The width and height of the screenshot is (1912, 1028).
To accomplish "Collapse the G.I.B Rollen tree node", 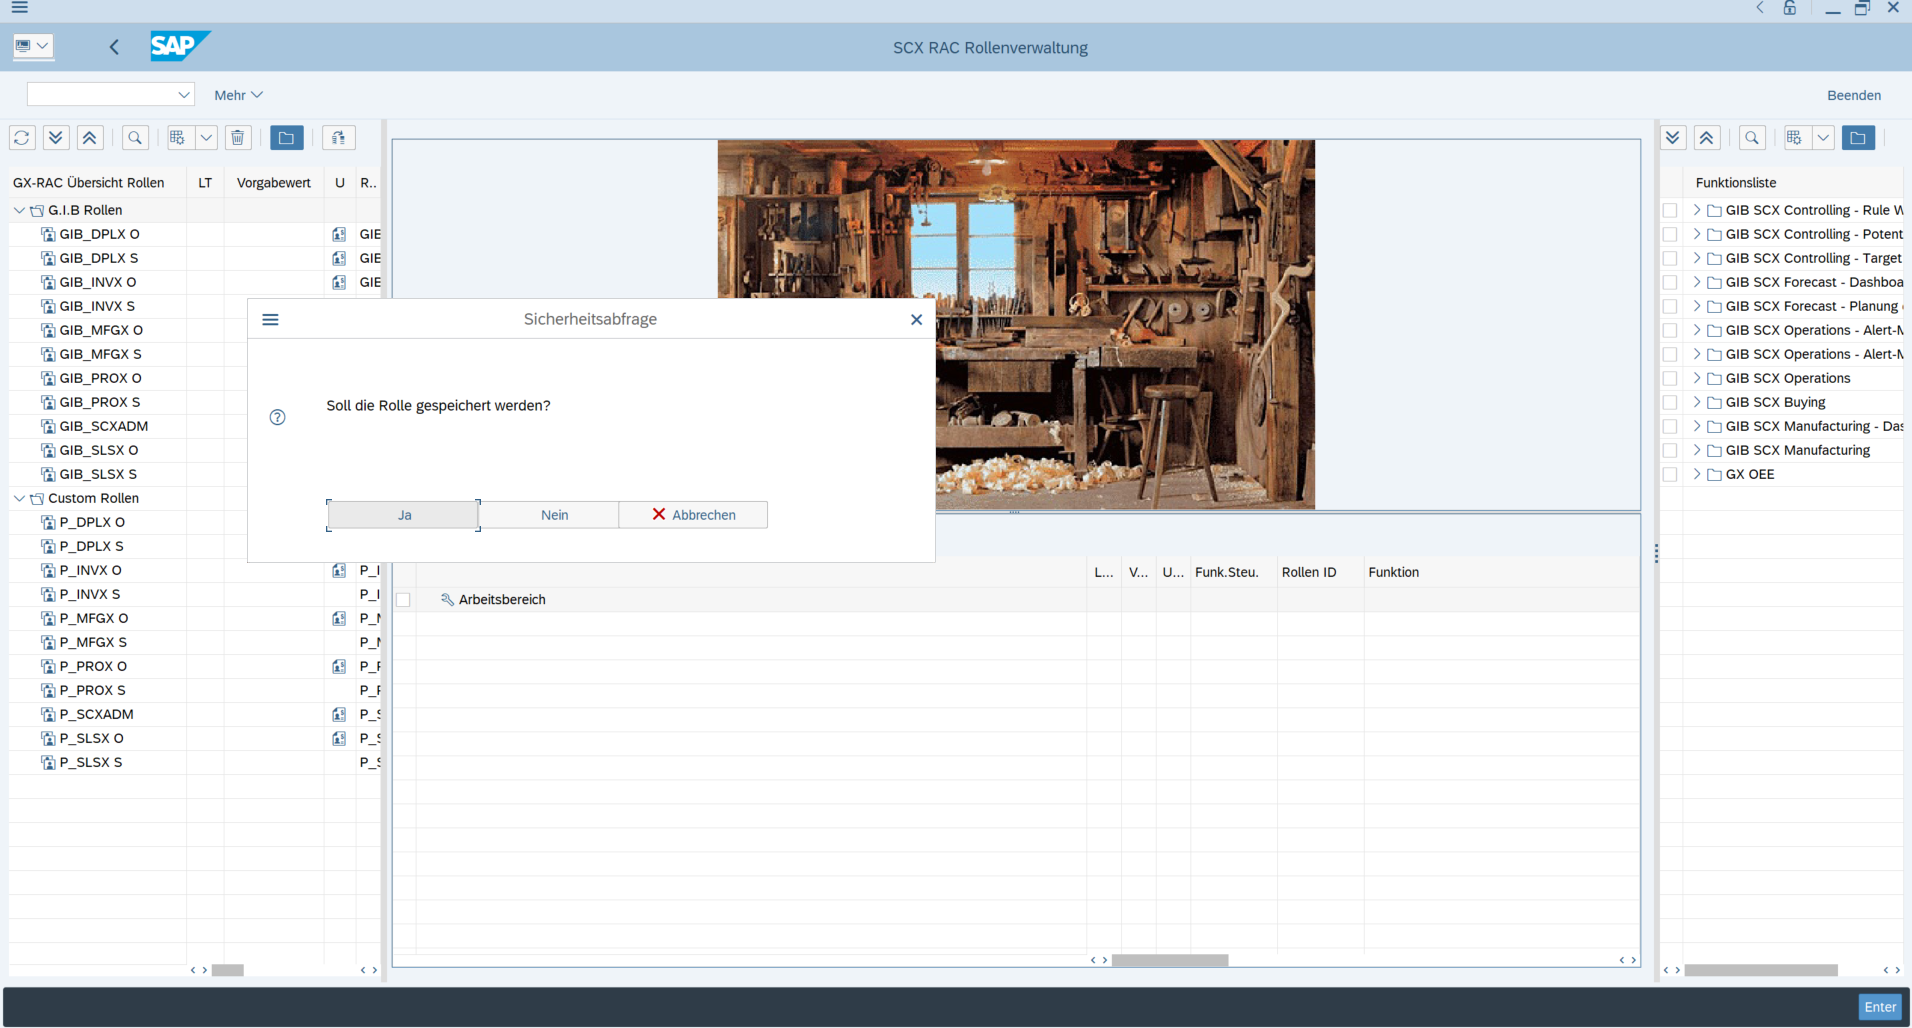I will pyautogui.click(x=19, y=210).
